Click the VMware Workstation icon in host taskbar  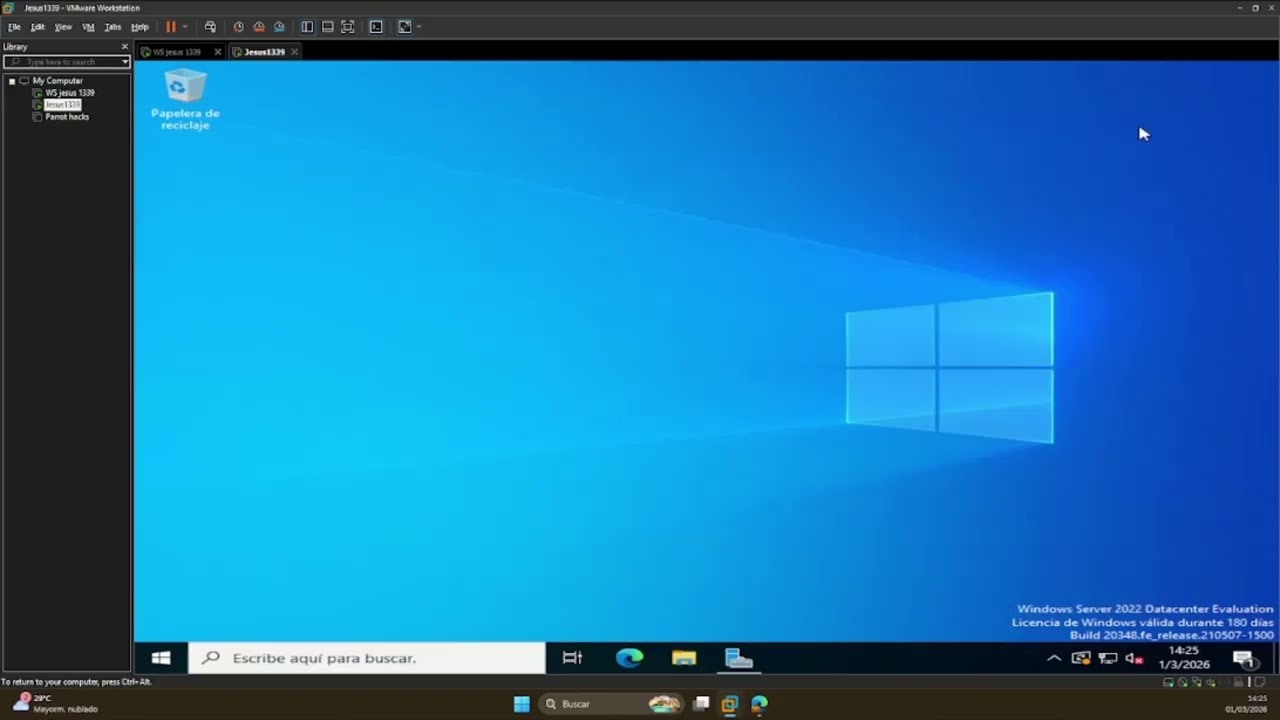(x=729, y=704)
